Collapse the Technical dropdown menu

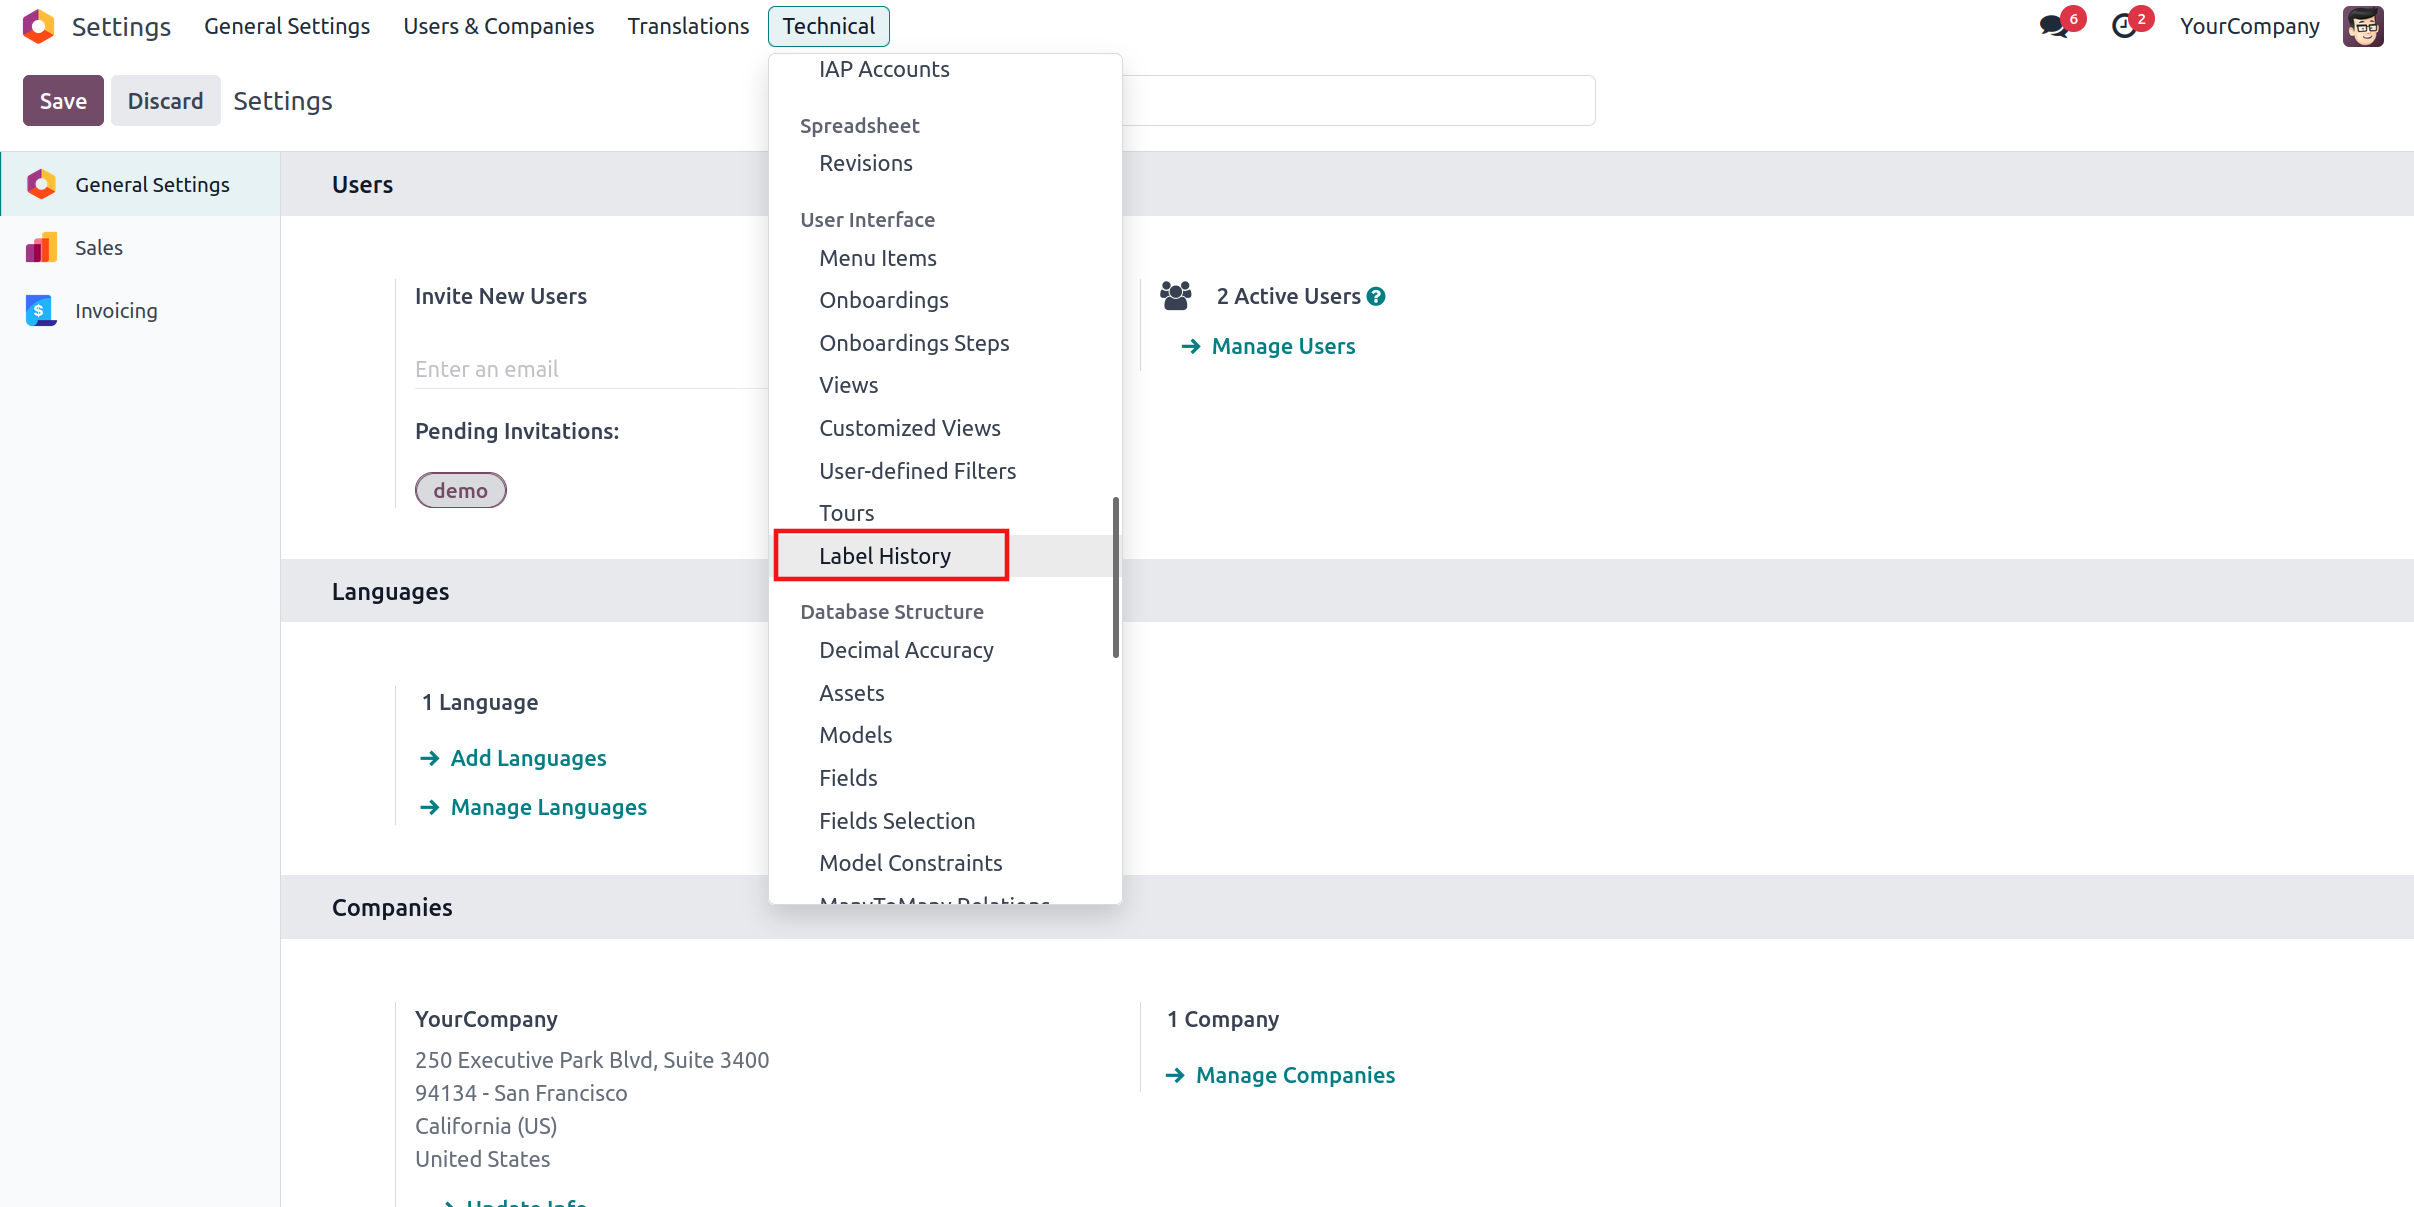828,26
